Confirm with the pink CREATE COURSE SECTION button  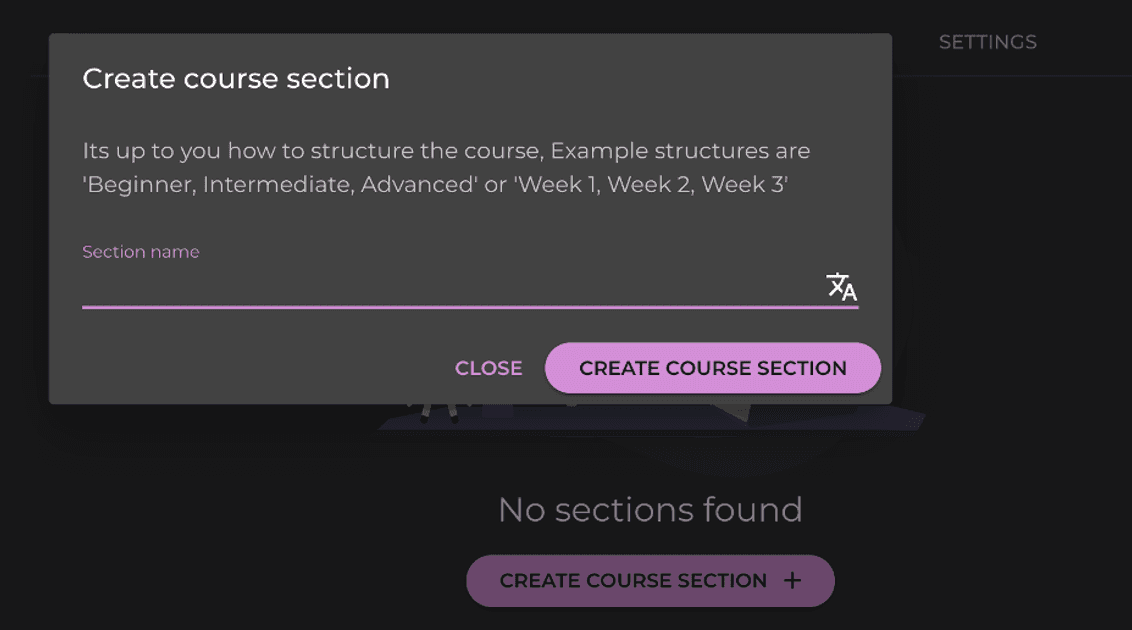(713, 368)
